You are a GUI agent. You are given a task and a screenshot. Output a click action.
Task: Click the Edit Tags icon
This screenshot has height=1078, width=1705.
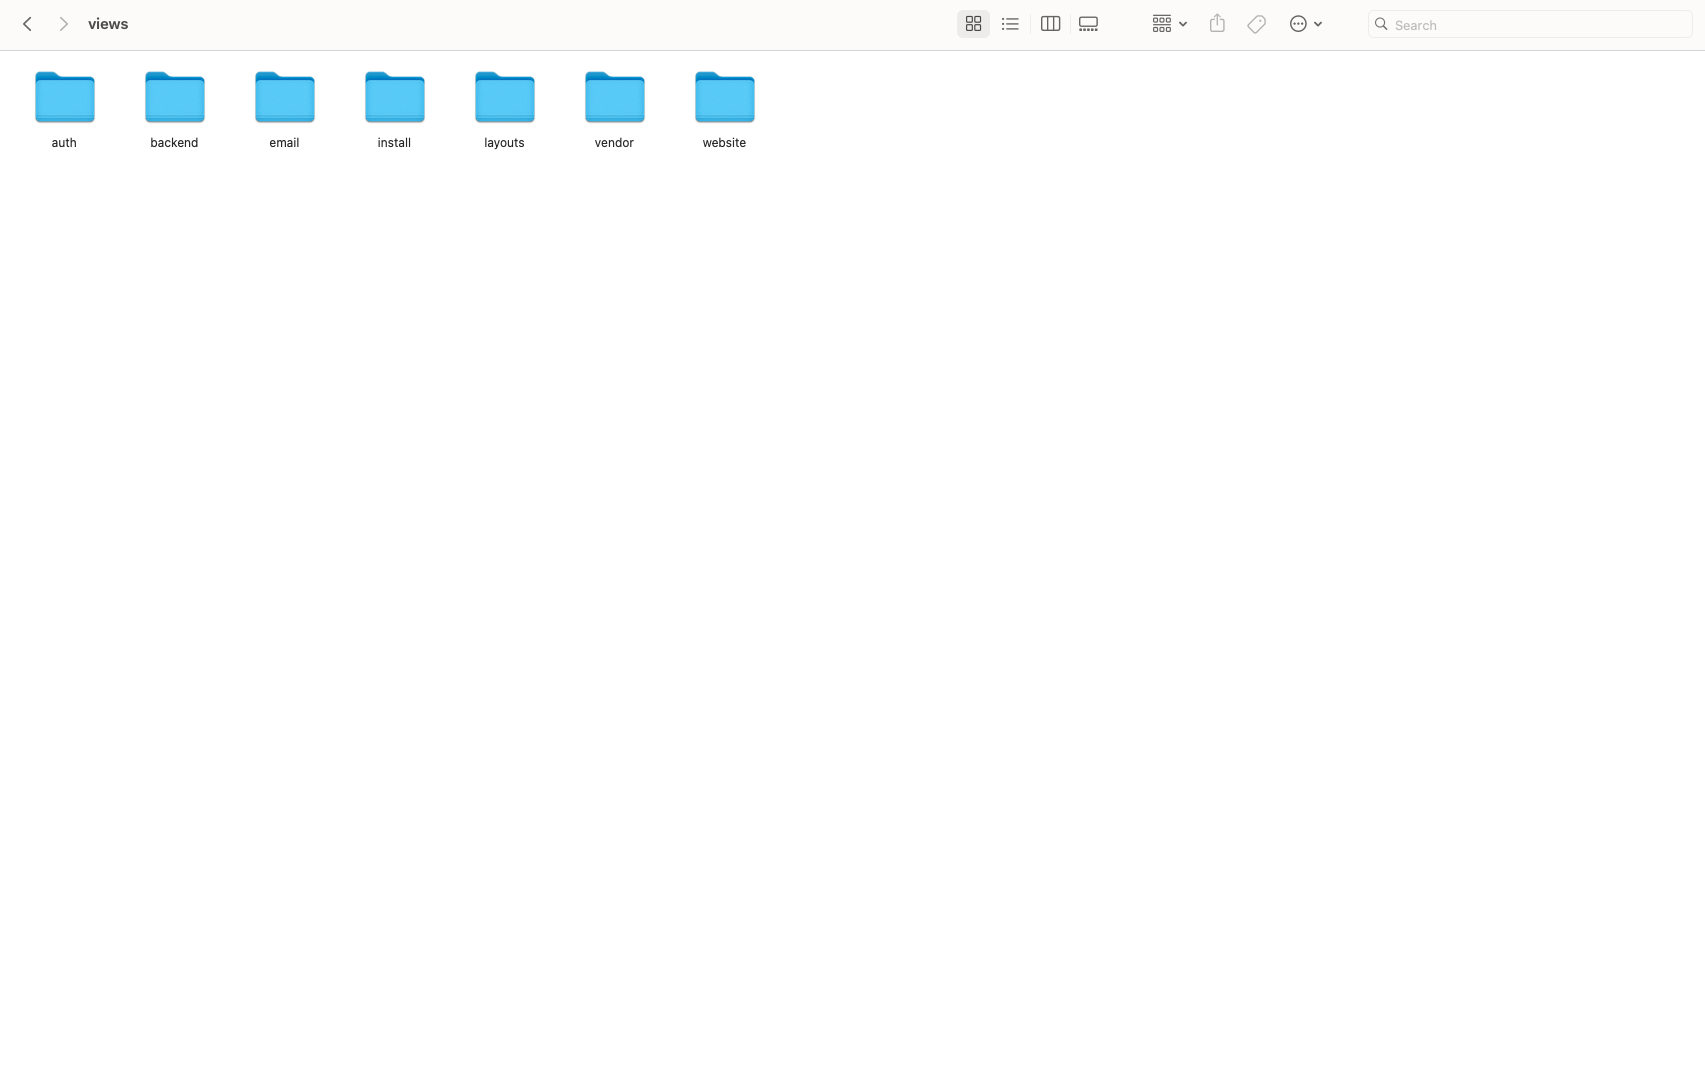tap(1257, 24)
